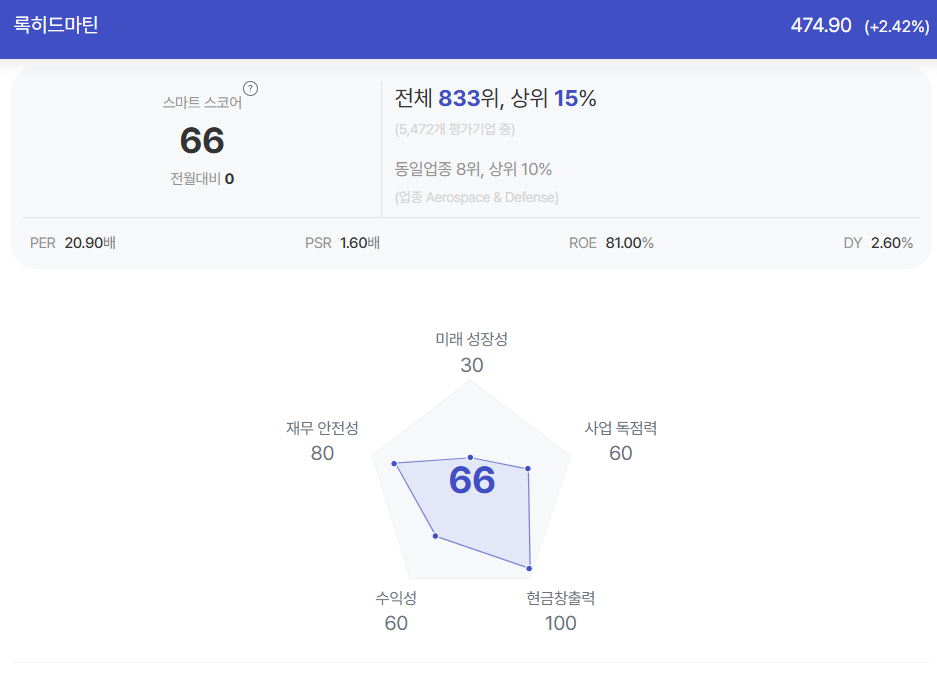The image size is (937, 681).
Task: Click the PER 20.90배 metric
Action: pos(73,243)
